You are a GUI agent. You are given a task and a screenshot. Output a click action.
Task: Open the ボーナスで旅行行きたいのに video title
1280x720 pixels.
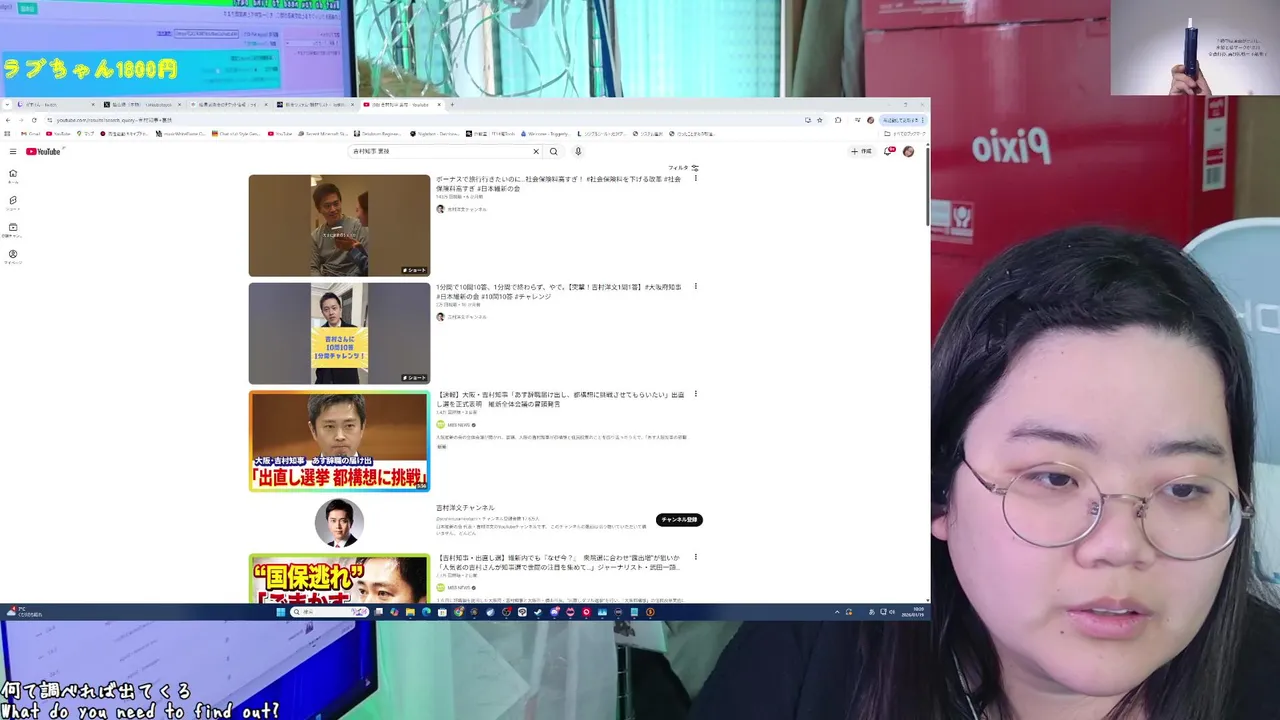(558, 184)
